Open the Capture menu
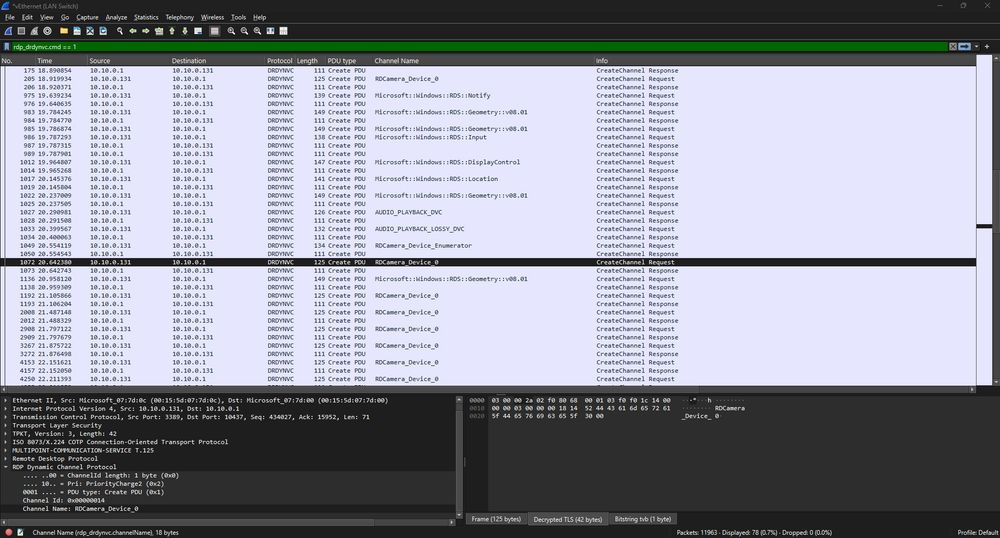The image size is (1000, 538). tap(87, 17)
